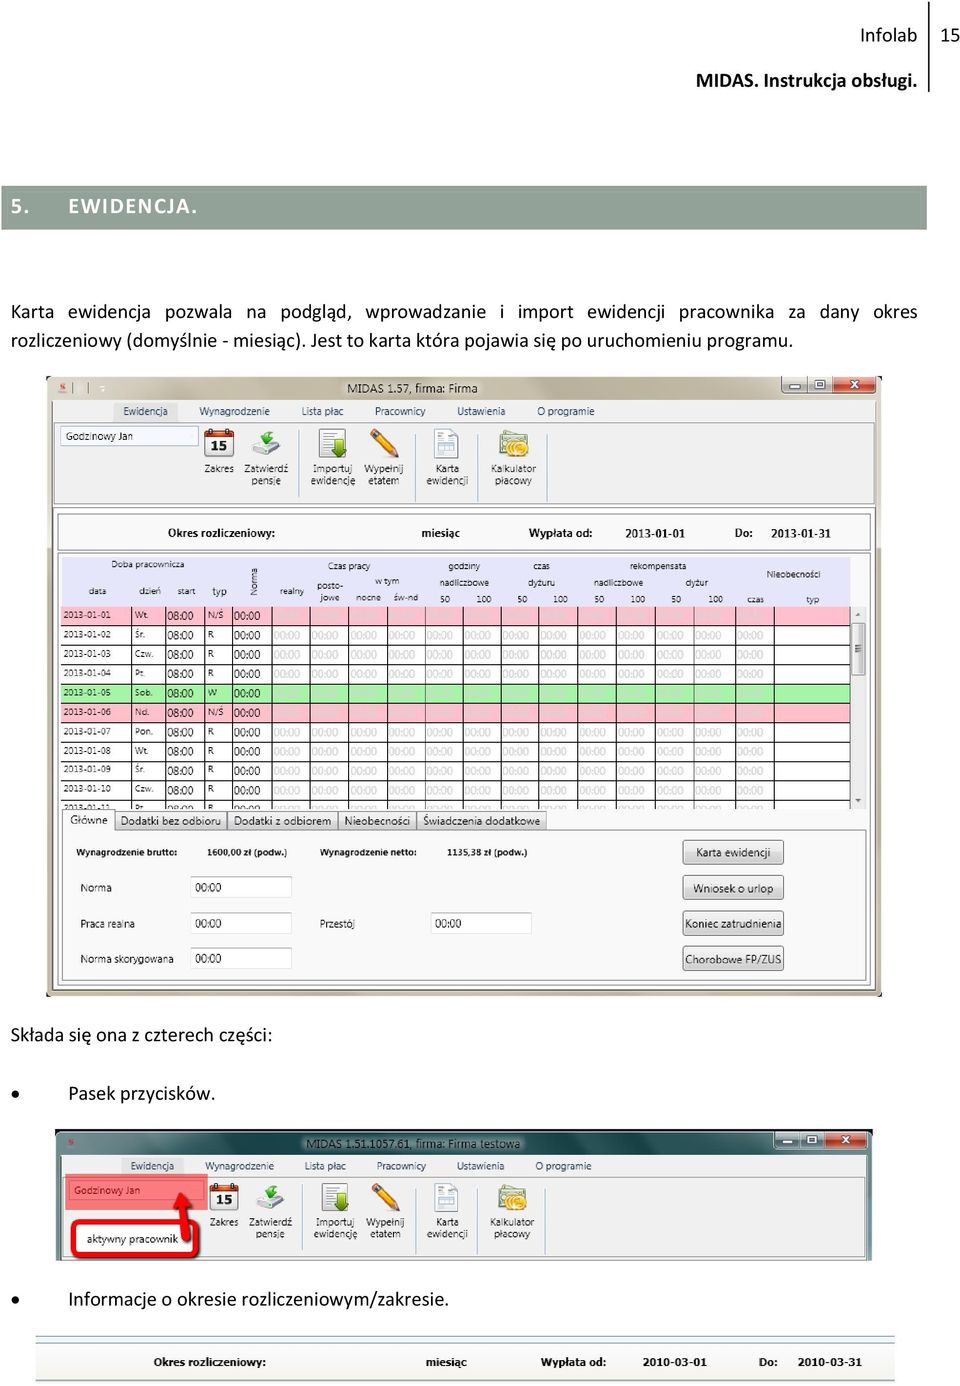The height and width of the screenshot is (1386, 960).
Task: Open the O programie menu in the Firma testowa window
Action: 563,1166
